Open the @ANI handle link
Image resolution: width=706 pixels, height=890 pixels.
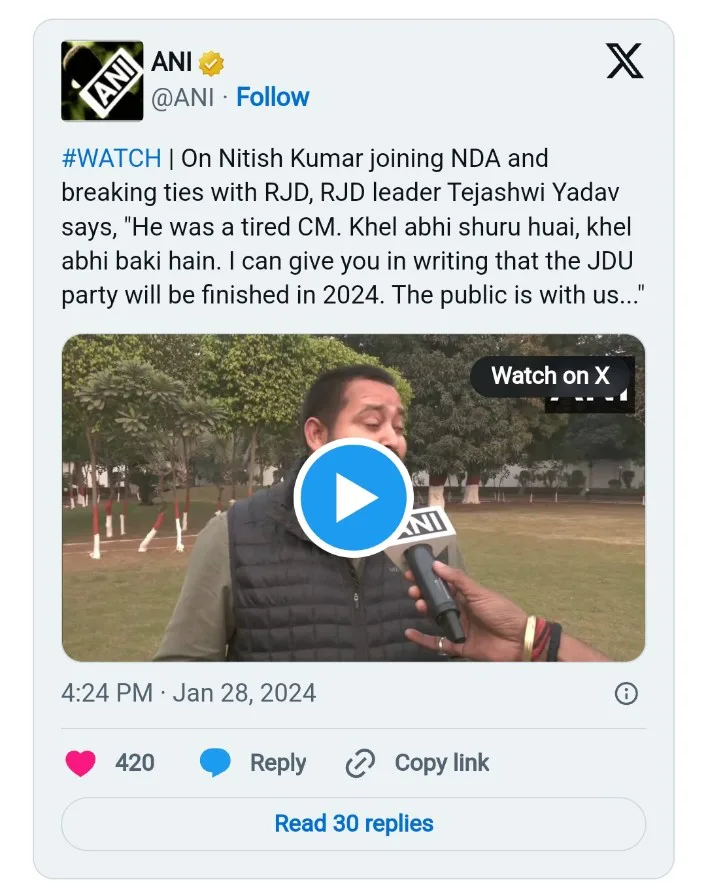(x=182, y=97)
